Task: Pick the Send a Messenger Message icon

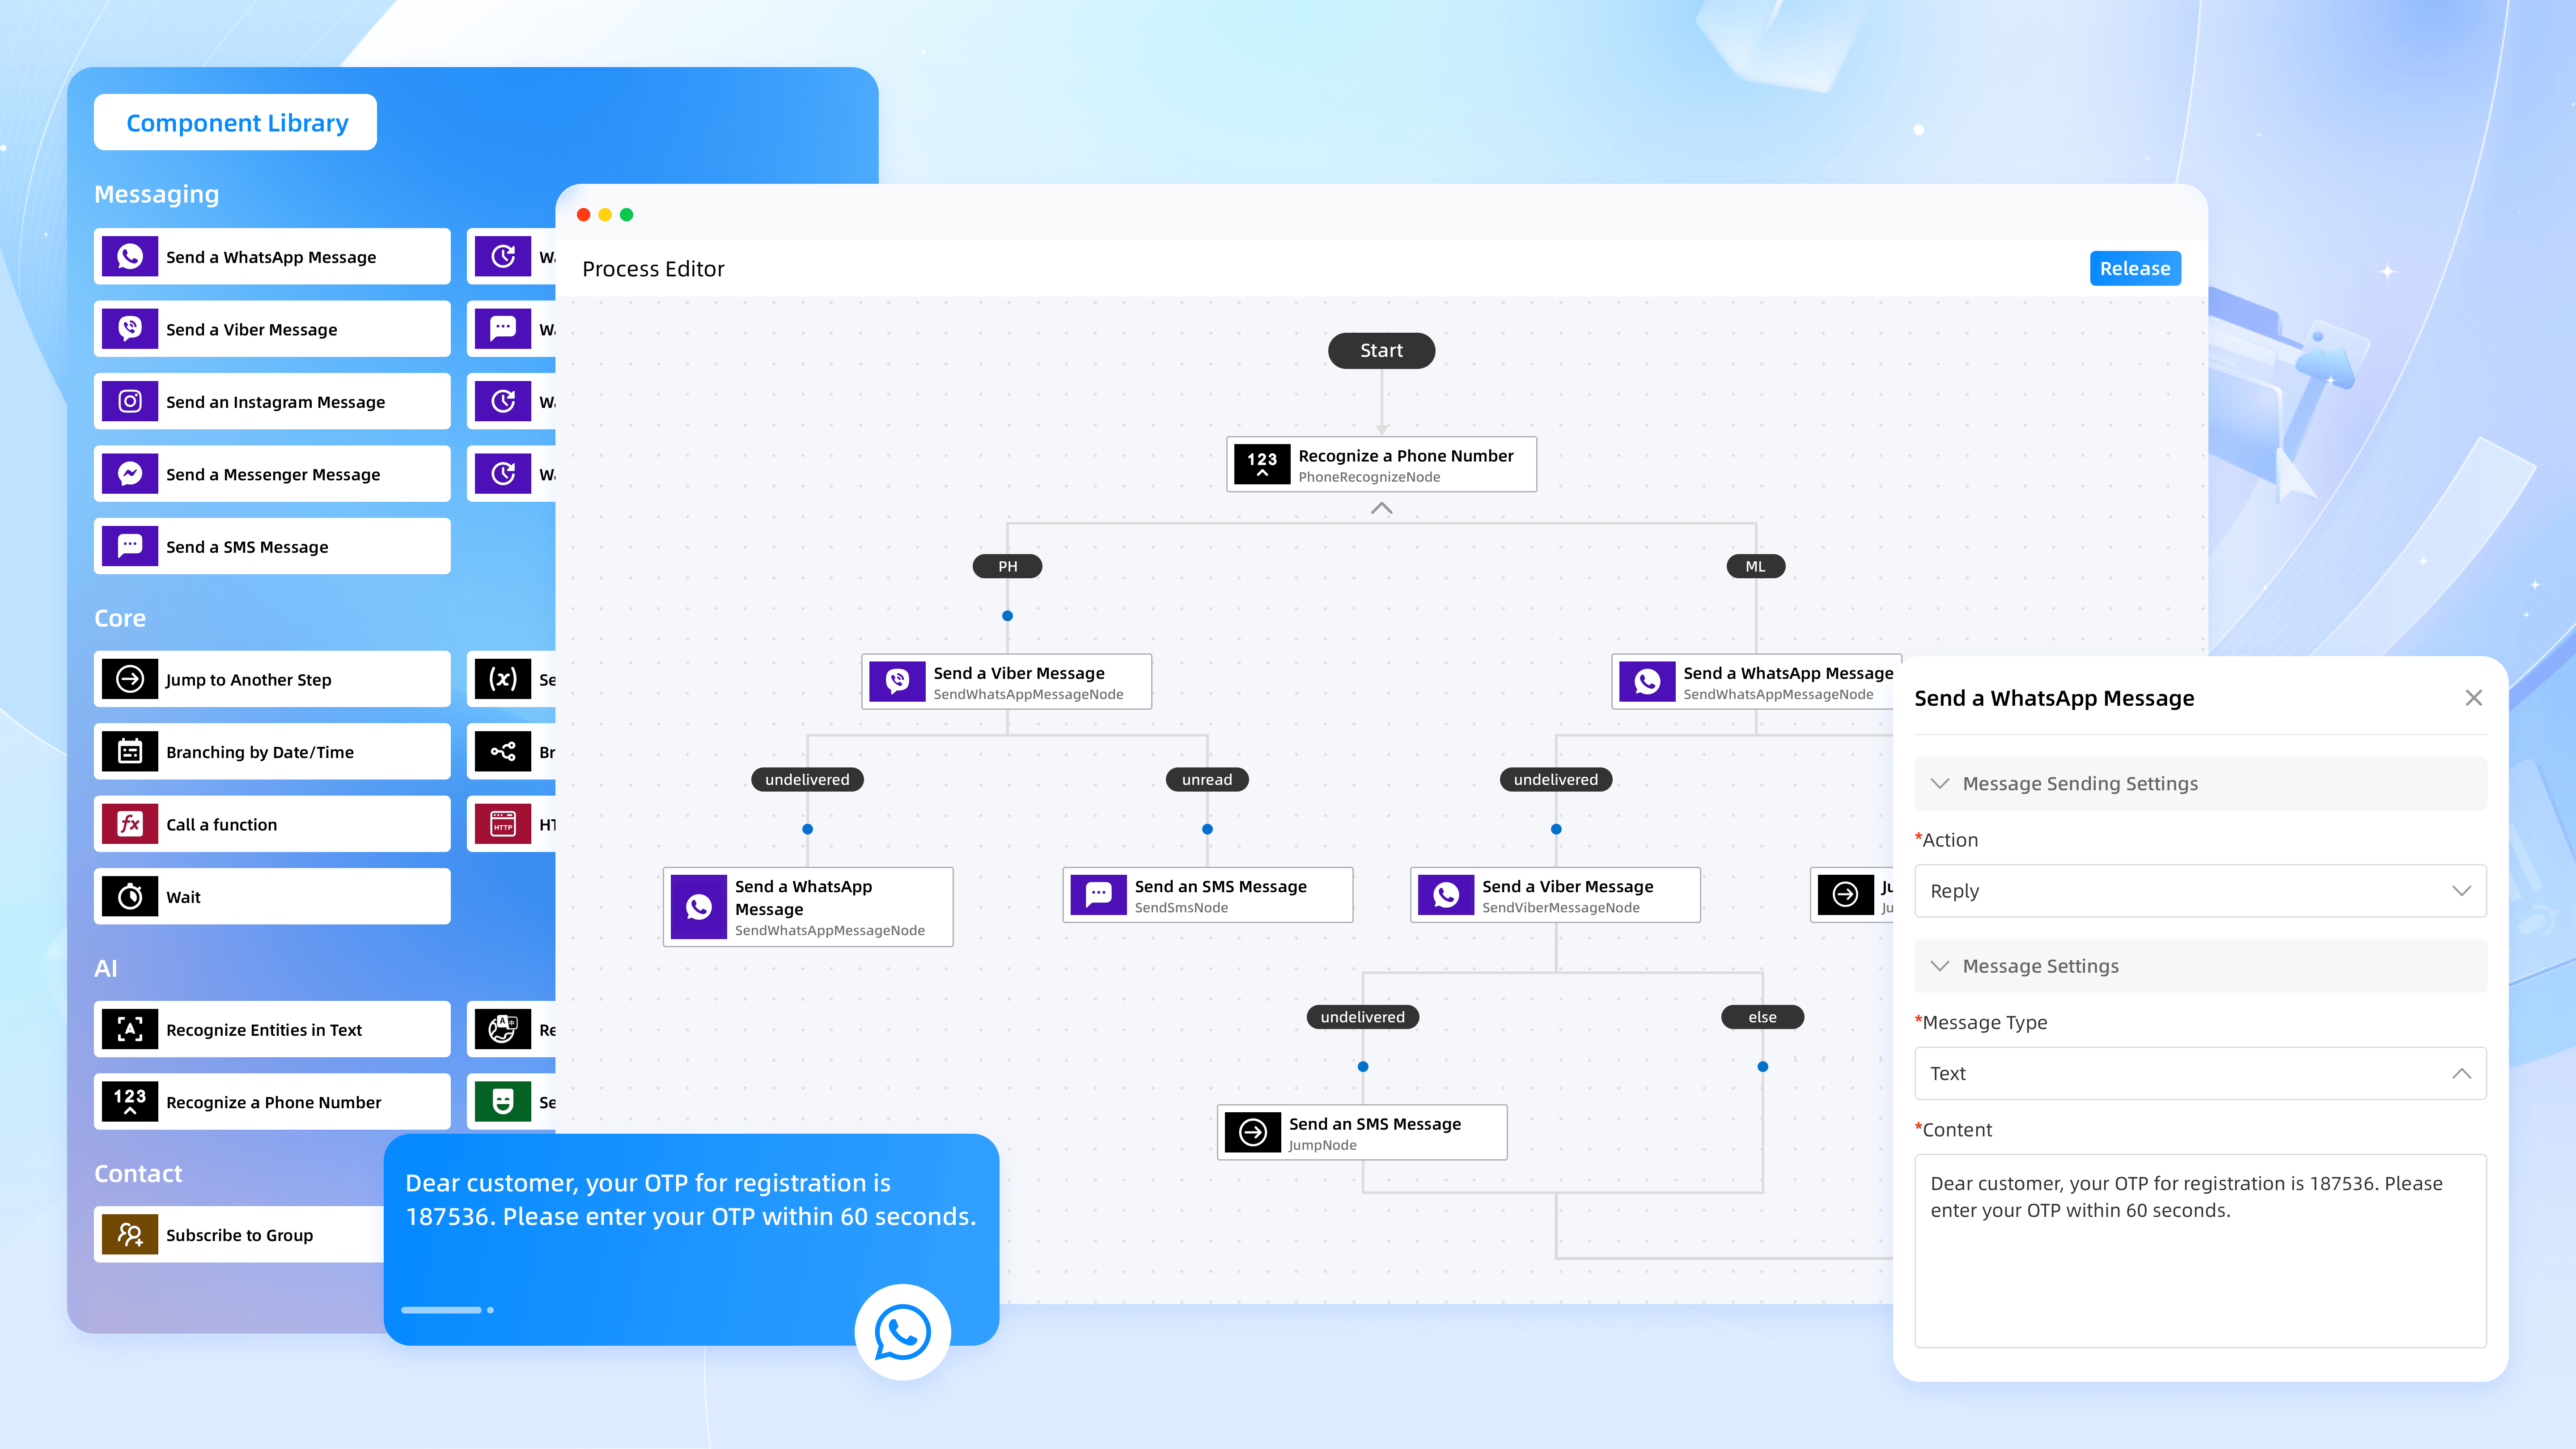Action: pos(130,474)
